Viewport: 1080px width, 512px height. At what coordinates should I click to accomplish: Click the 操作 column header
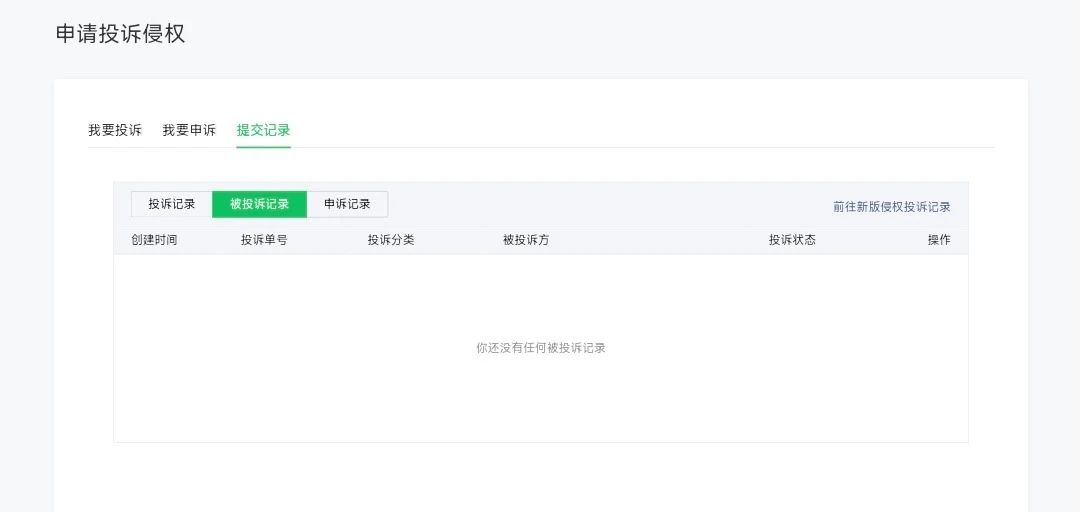[x=939, y=240]
